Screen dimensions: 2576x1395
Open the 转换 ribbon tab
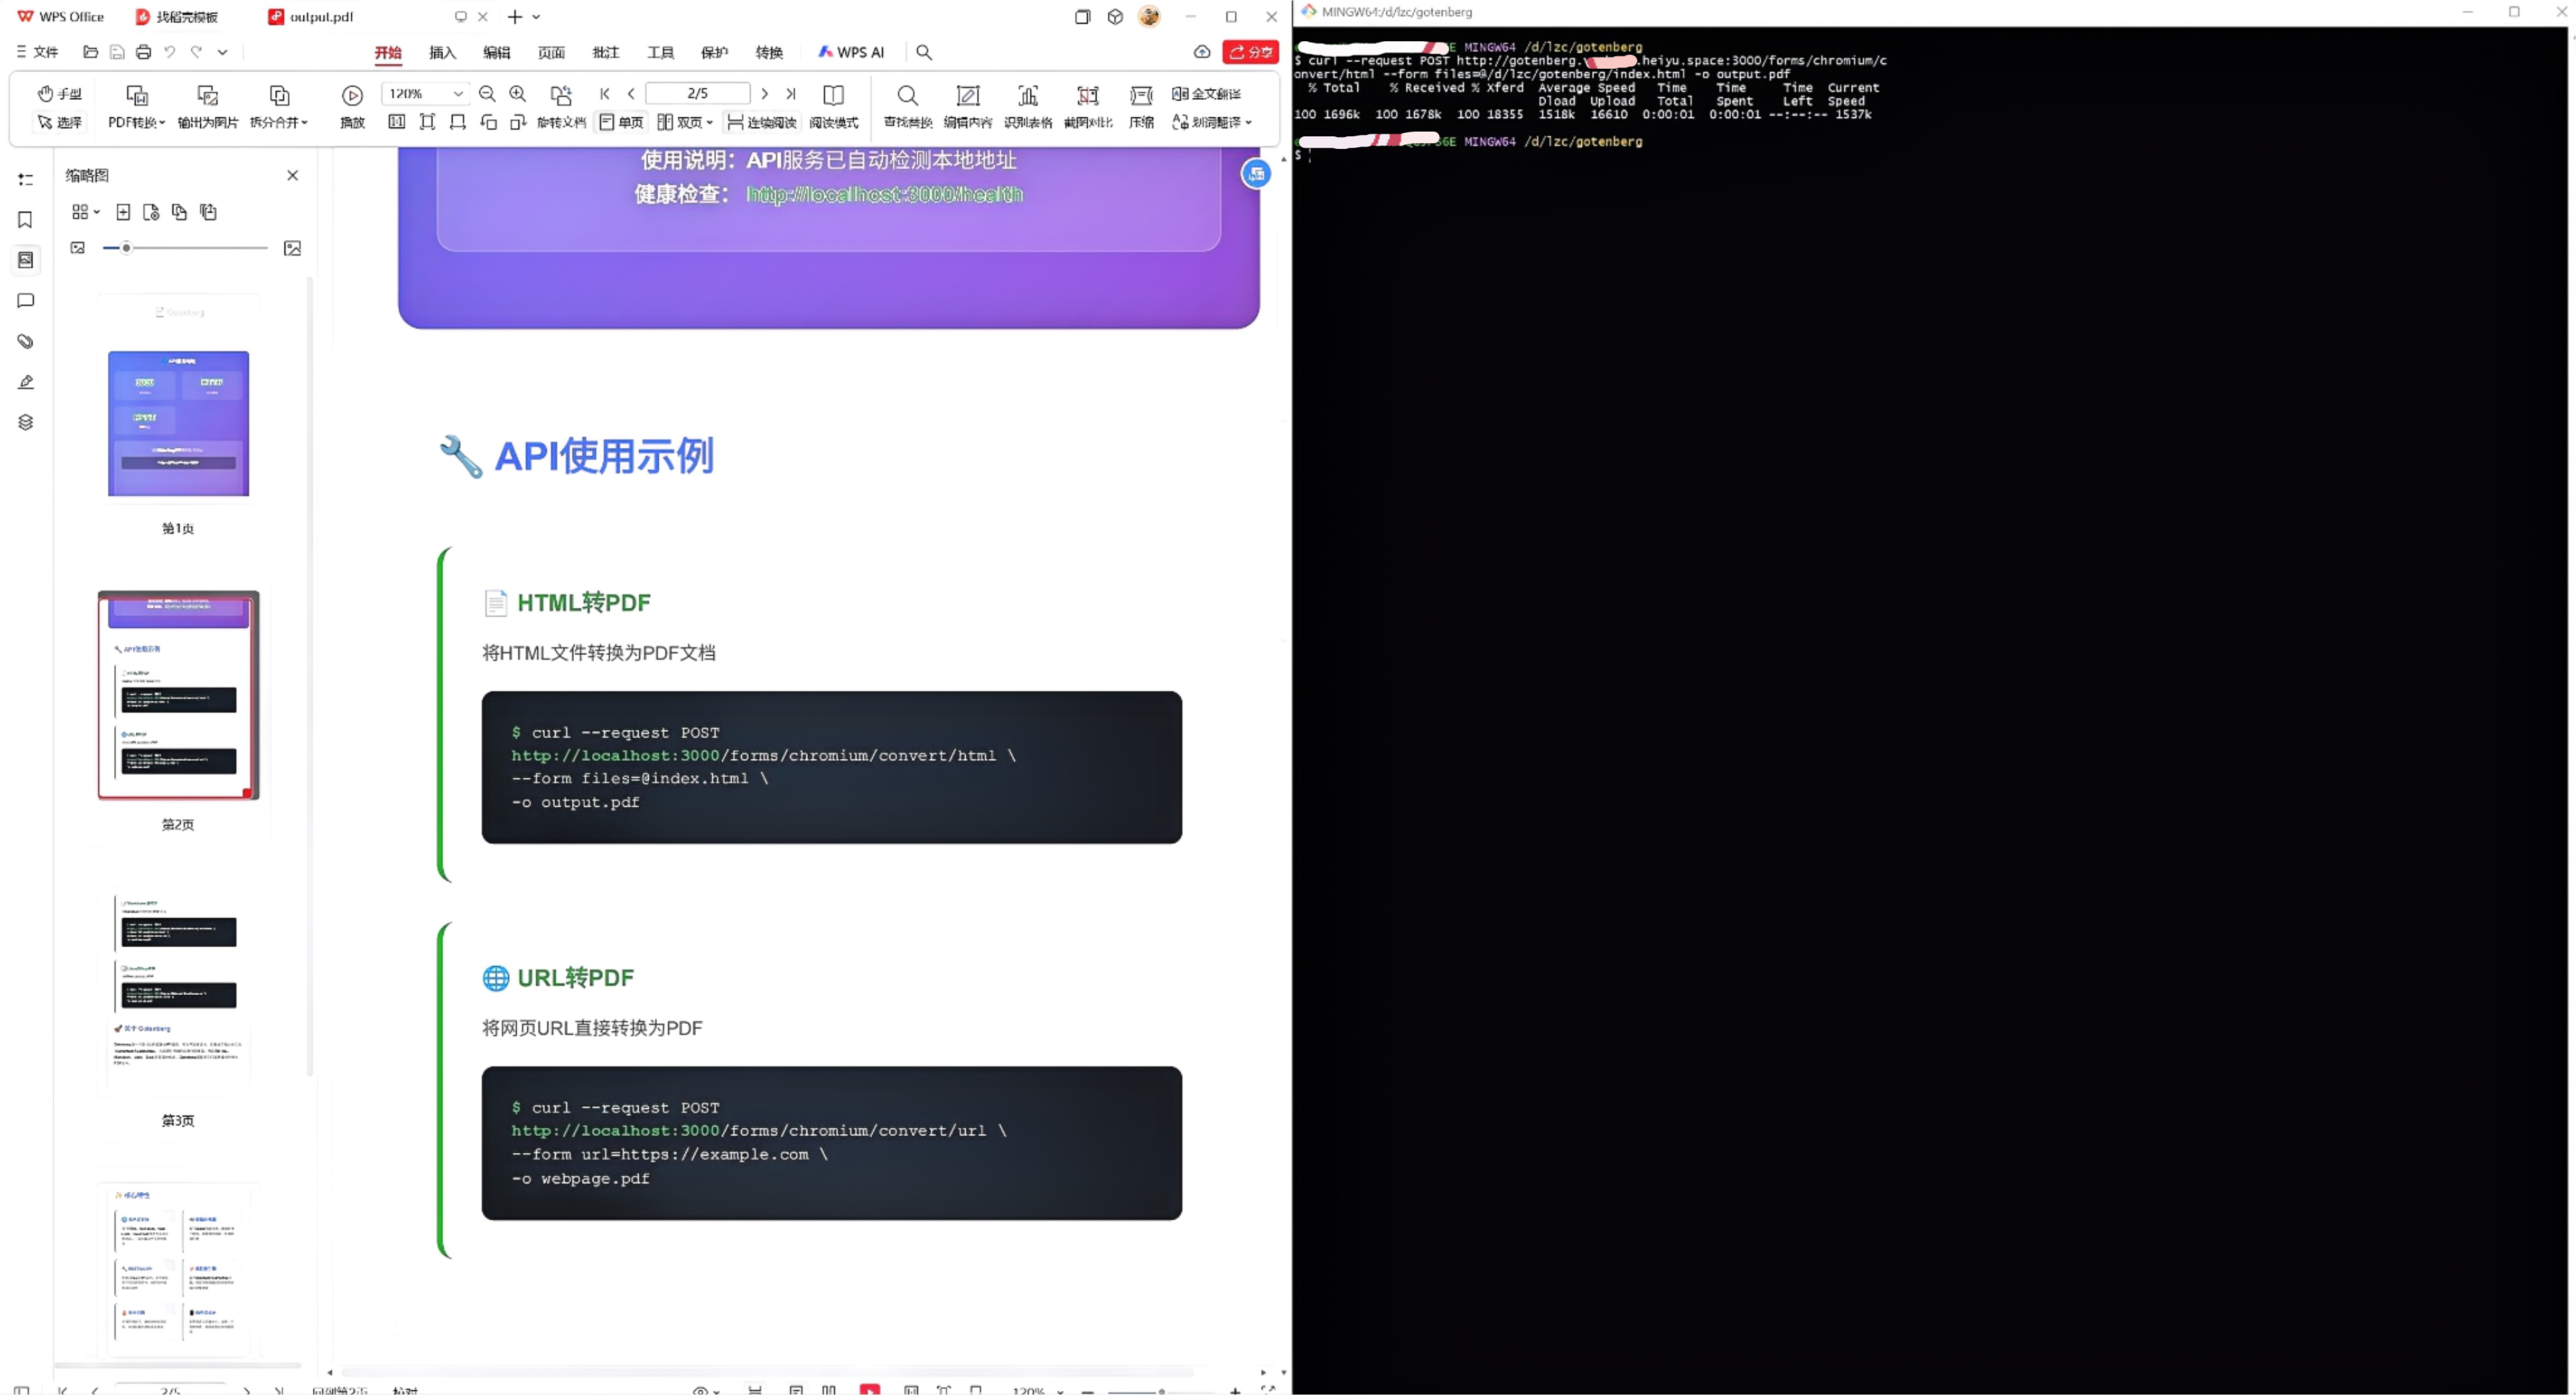pyautogui.click(x=769, y=52)
